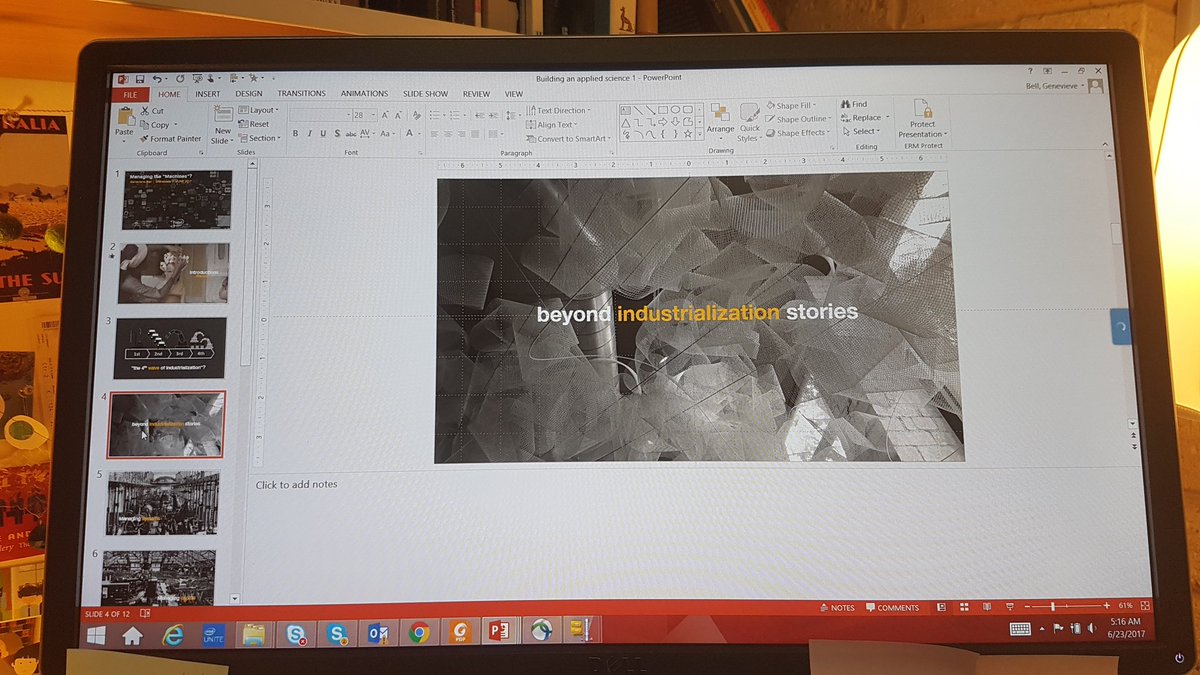Screen dimensions: 1200x675
Task: Select the Format Painter tool
Action: (170, 139)
